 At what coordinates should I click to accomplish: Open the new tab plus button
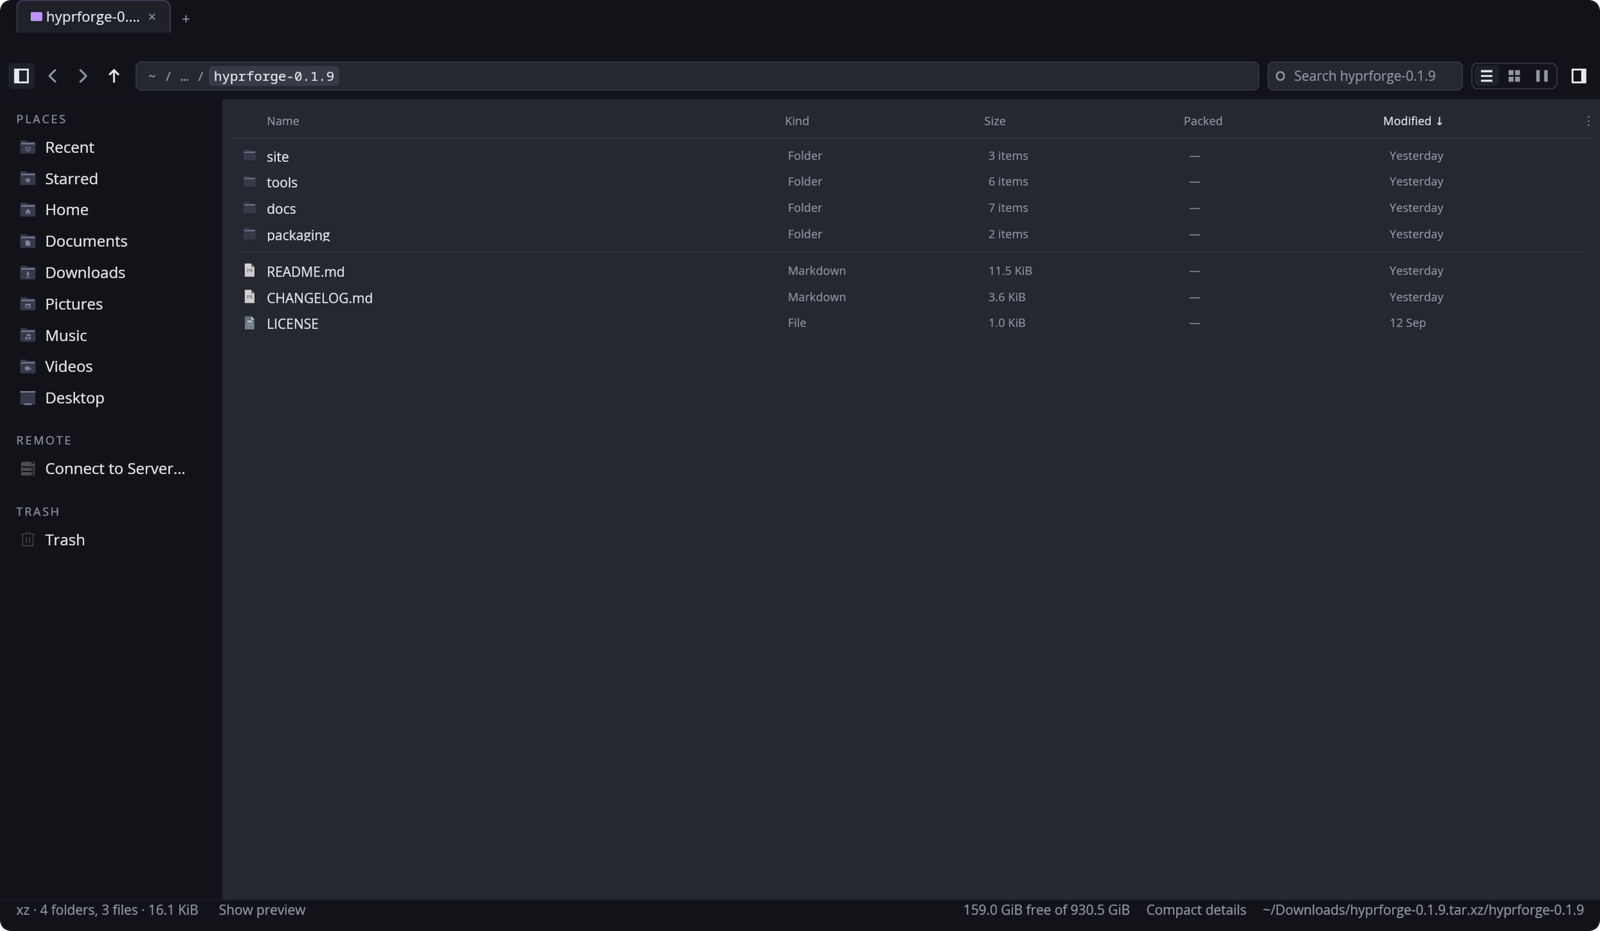(185, 18)
